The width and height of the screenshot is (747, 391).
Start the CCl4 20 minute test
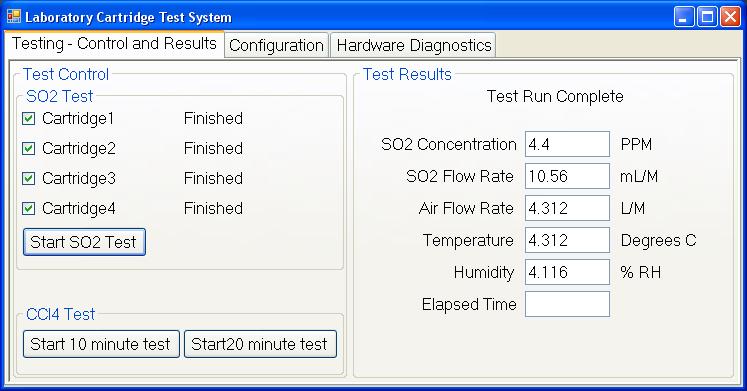point(260,344)
